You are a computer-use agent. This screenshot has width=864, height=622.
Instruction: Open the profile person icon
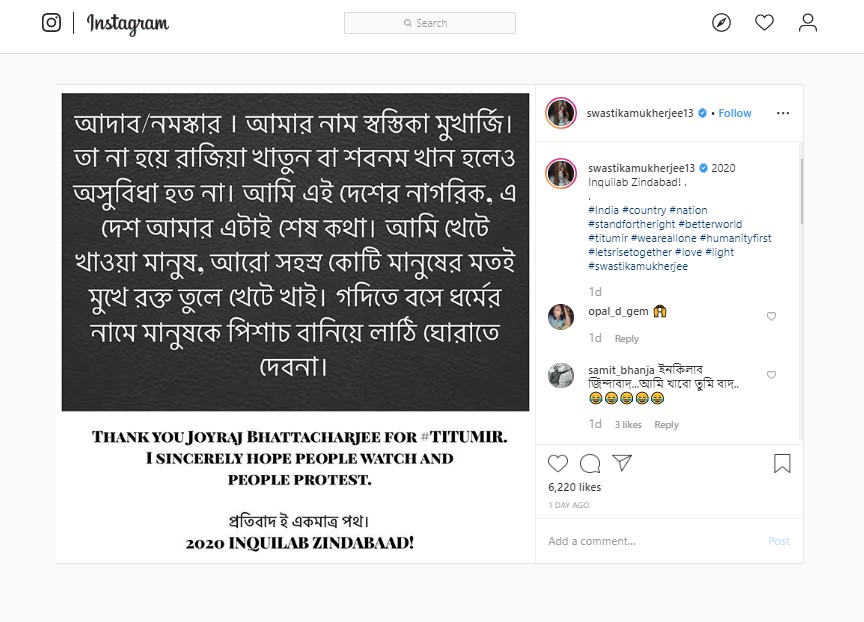[808, 23]
